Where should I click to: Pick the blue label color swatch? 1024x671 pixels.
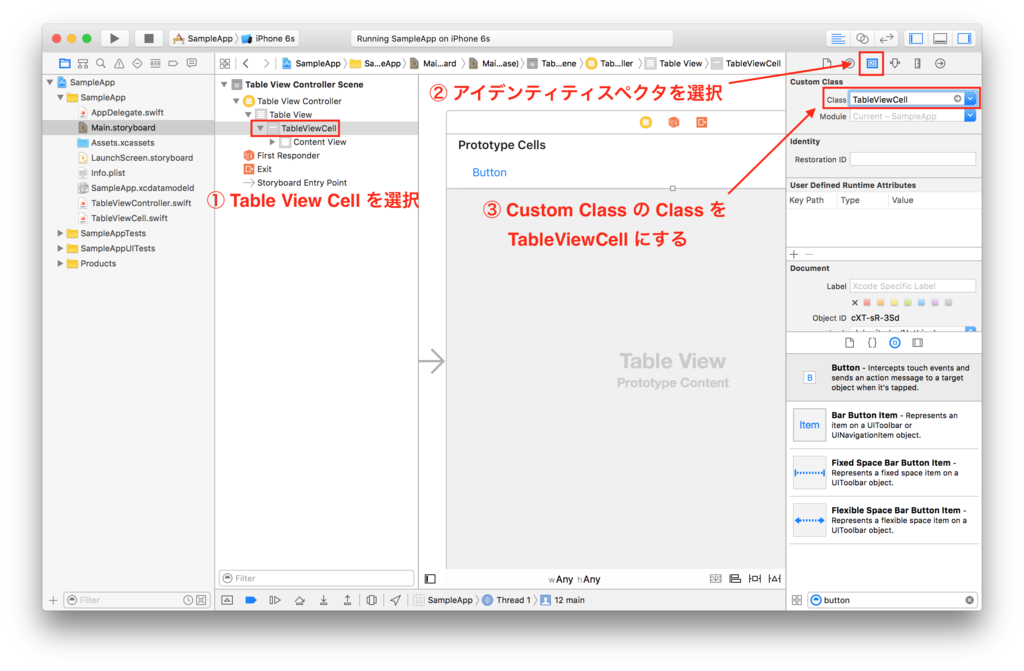(x=921, y=303)
